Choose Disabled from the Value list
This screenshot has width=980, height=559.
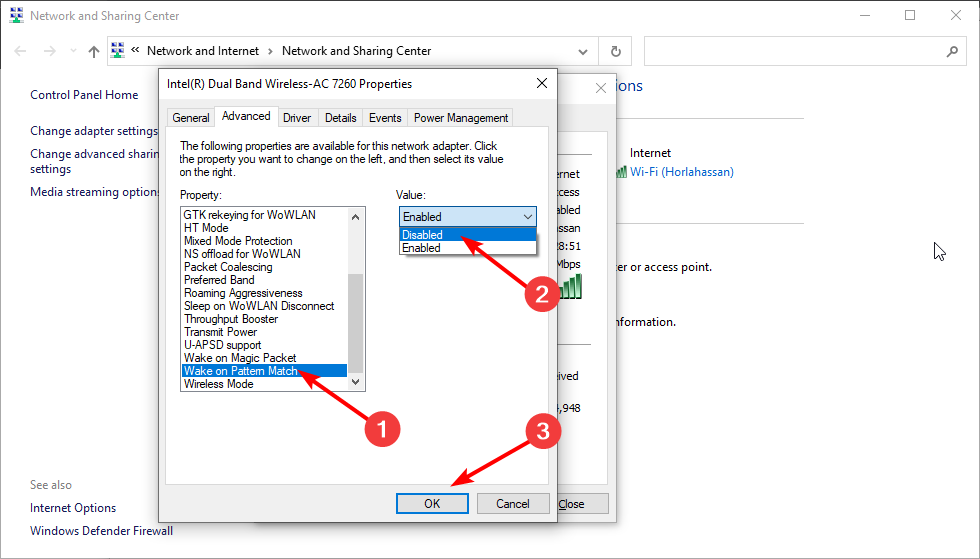(468, 234)
